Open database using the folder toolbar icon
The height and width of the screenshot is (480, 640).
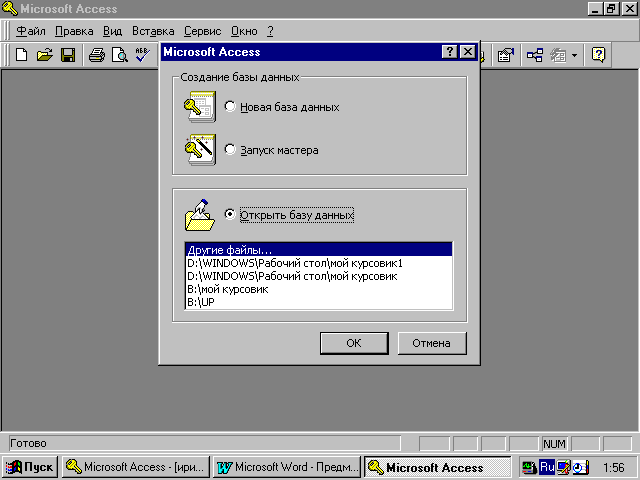[44, 54]
